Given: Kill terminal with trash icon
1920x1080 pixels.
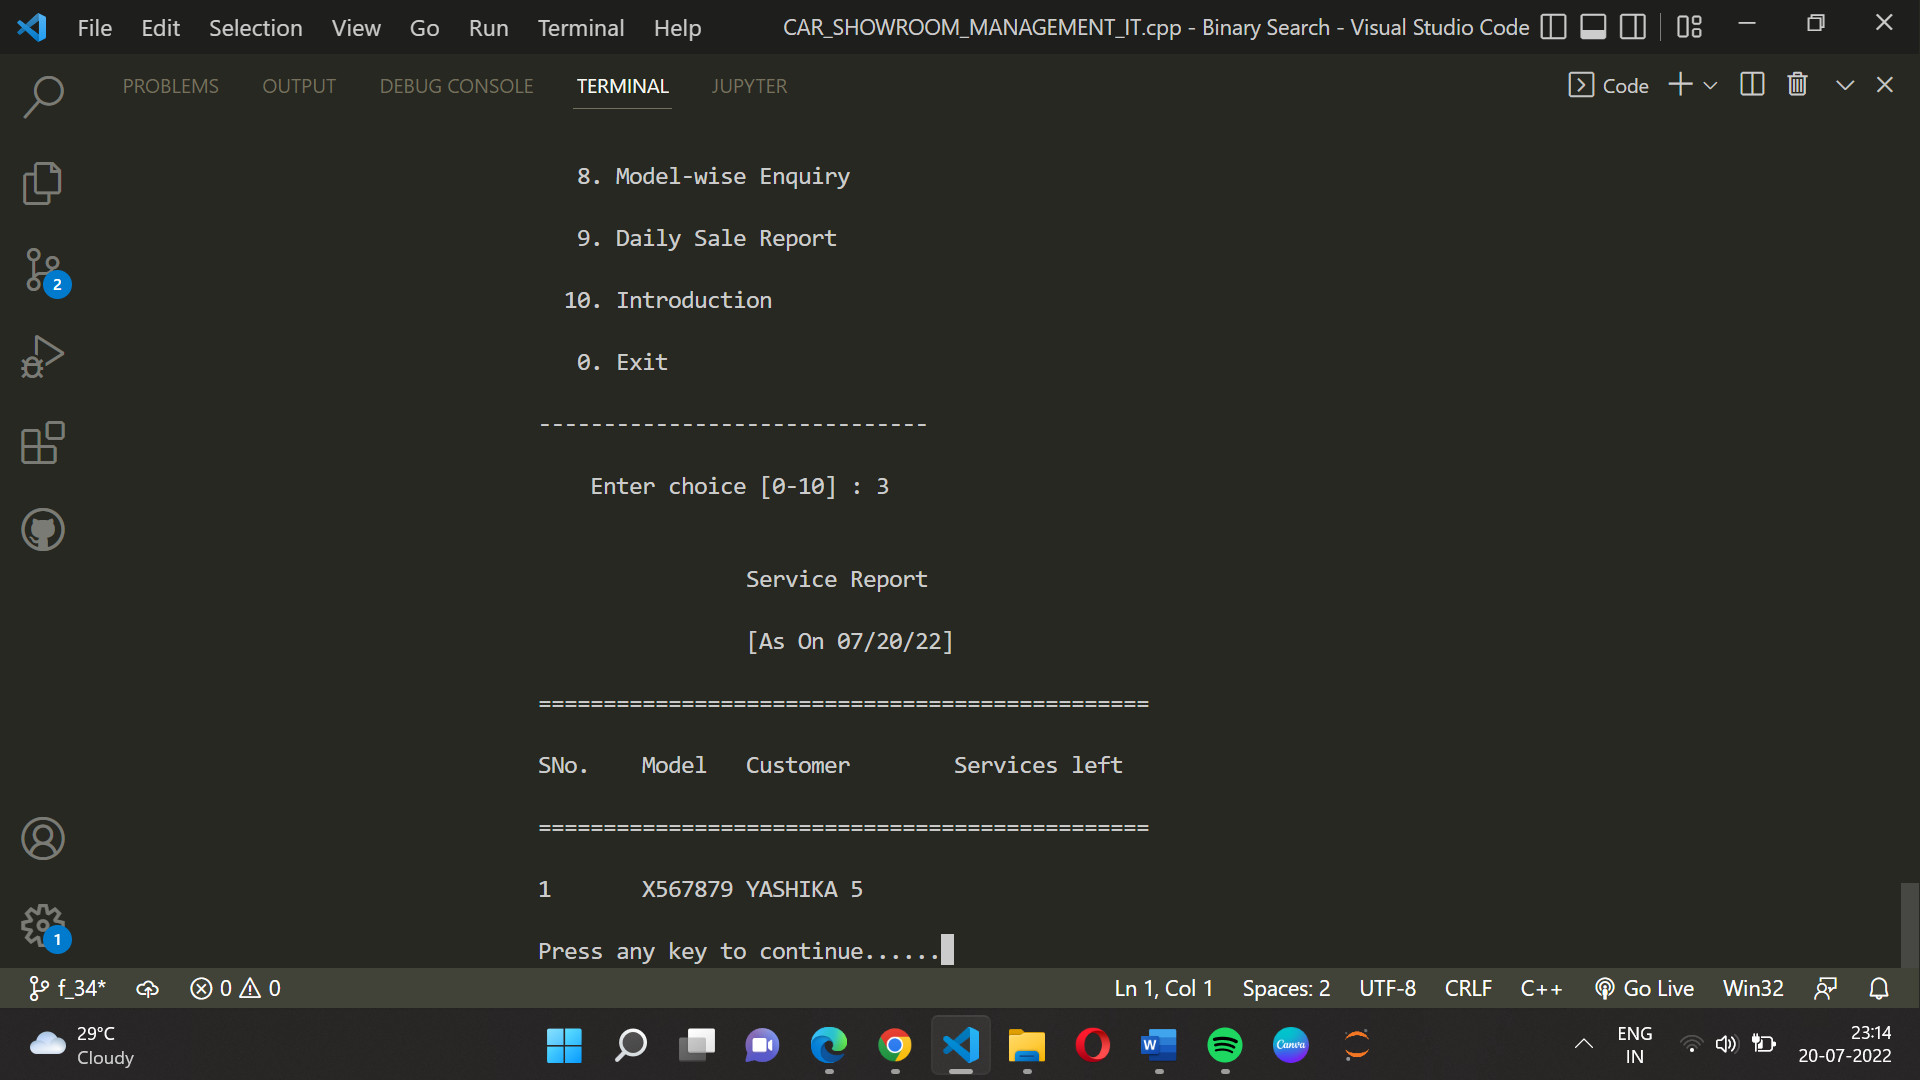Looking at the screenshot, I should (1797, 85).
